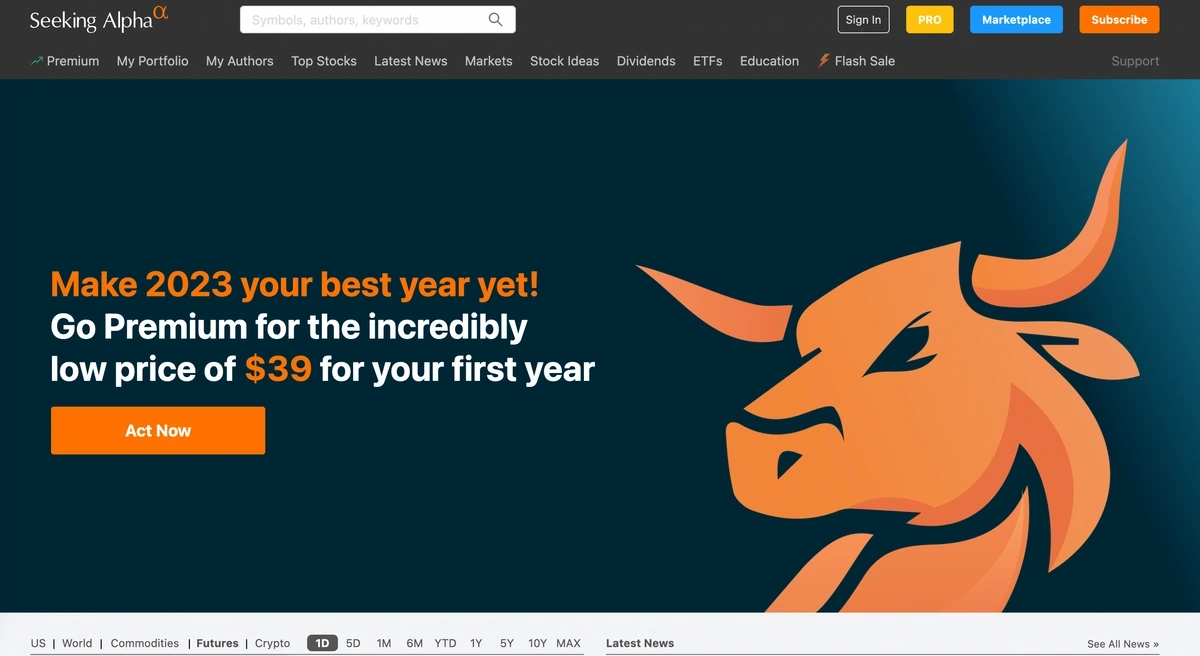This screenshot has height=656, width=1200.
Task: Select the 1M time range
Action: coord(384,644)
